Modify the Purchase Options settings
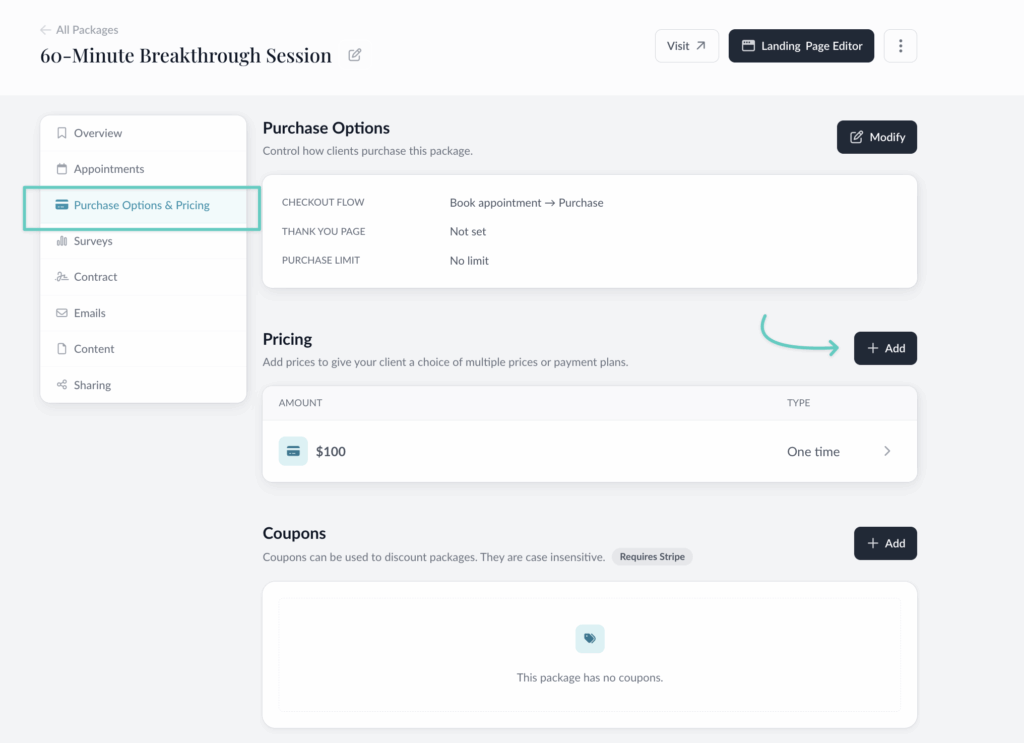 coord(876,137)
